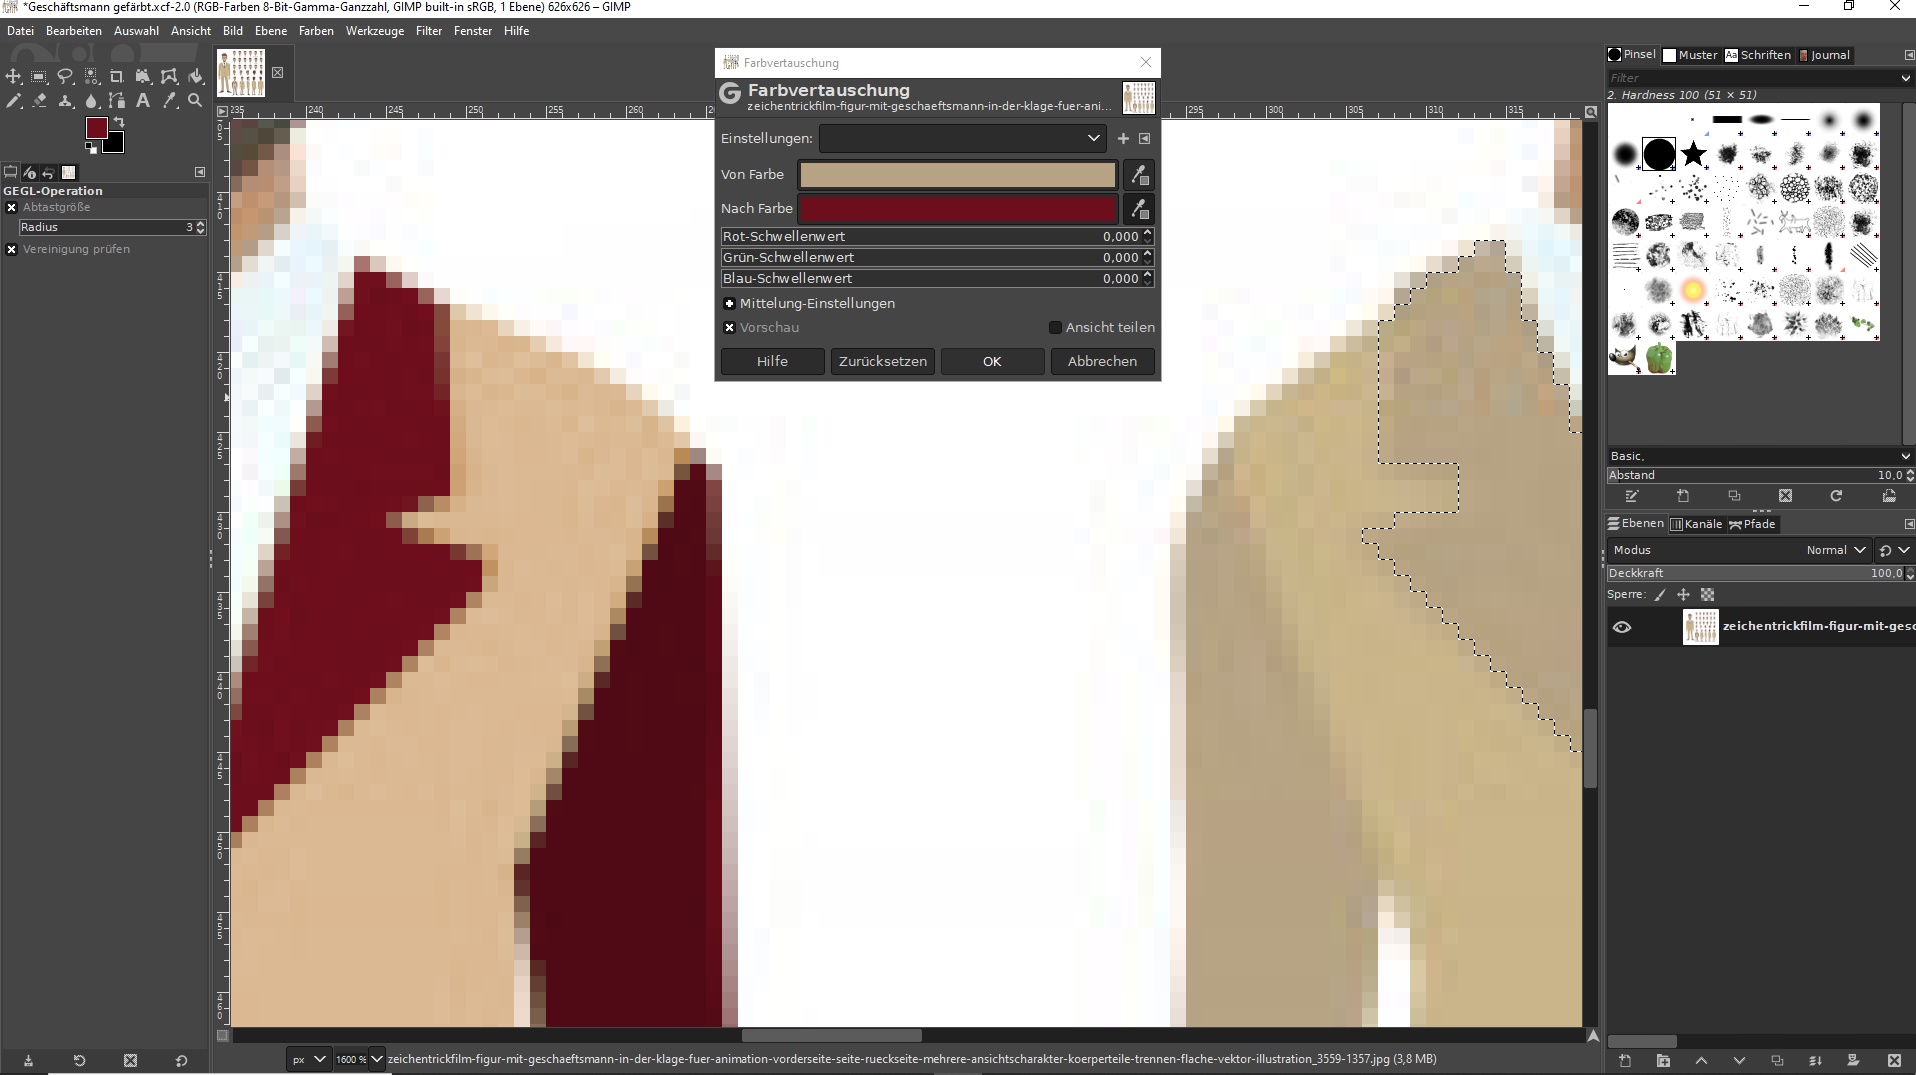
Task: Click the eyedropper beside Von Farbe
Action: pos(1139,175)
